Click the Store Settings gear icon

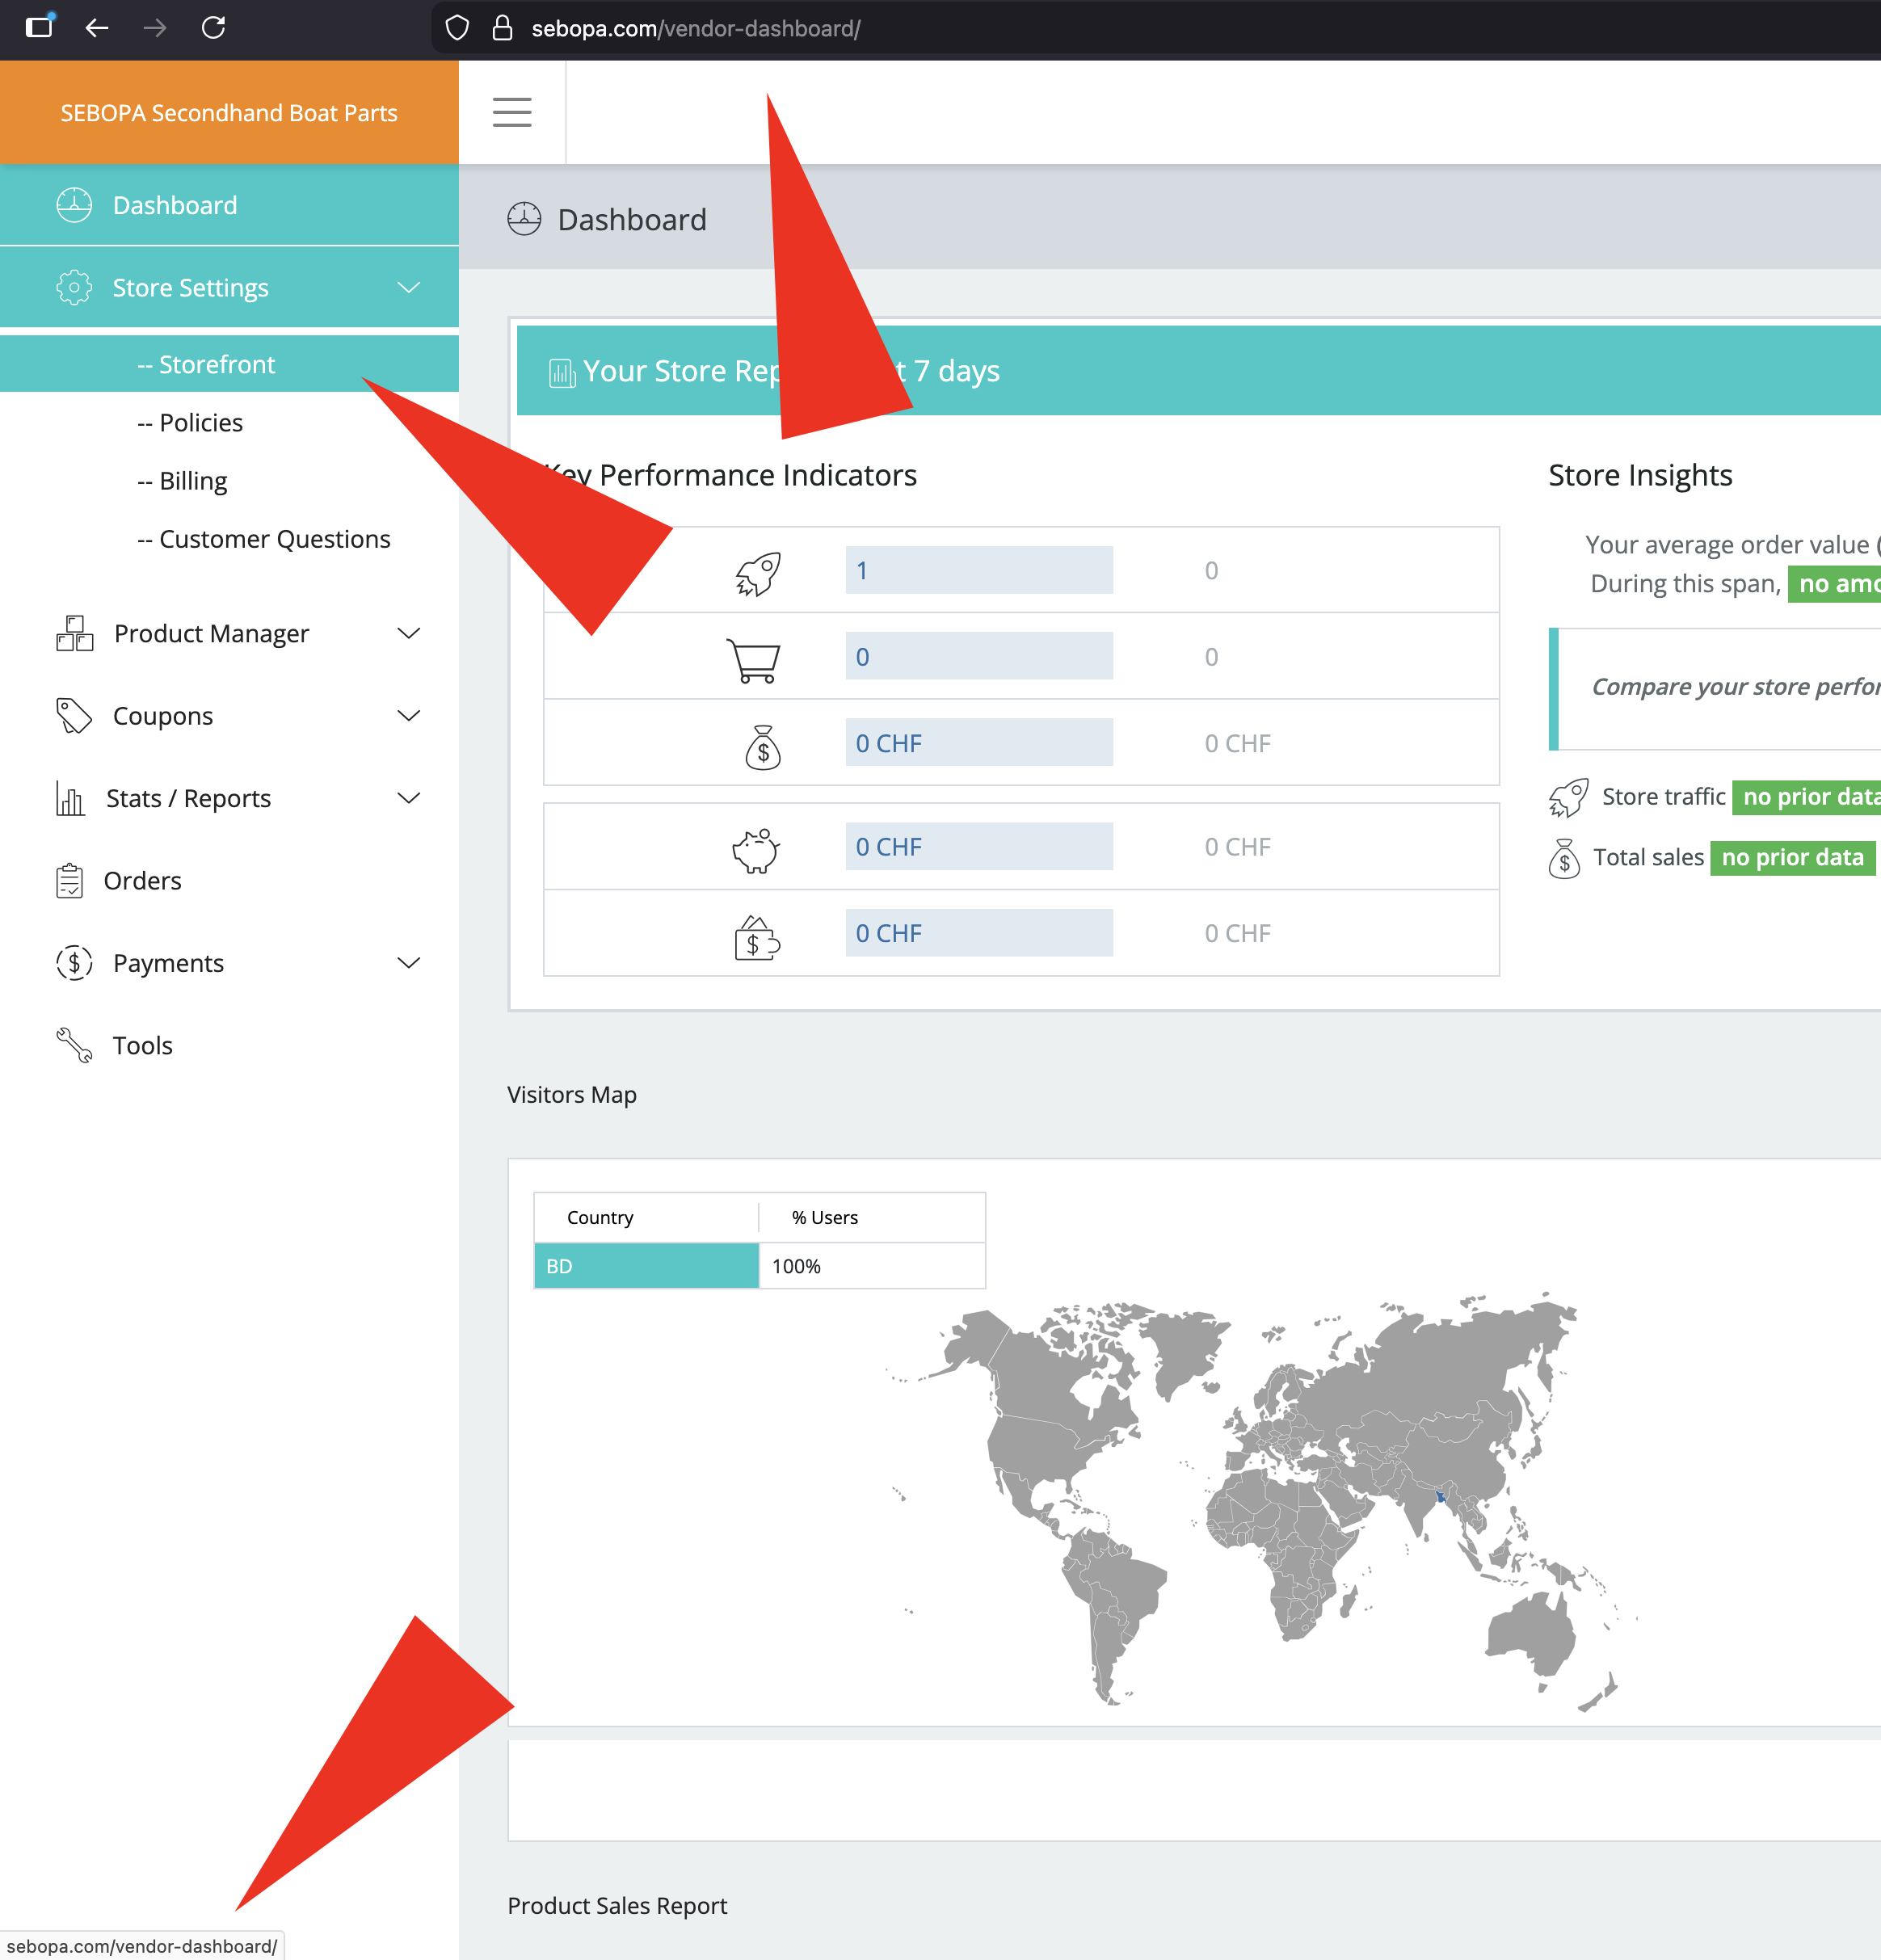click(x=74, y=288)
